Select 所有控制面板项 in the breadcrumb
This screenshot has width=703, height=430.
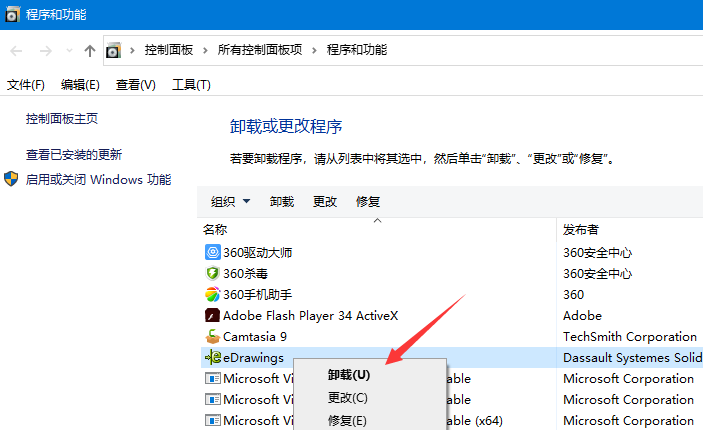click(x=260, y=50)
